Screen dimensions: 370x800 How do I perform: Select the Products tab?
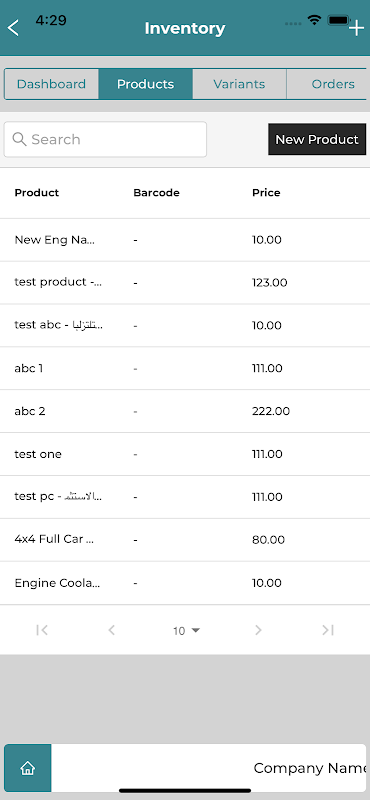(145, 84)
